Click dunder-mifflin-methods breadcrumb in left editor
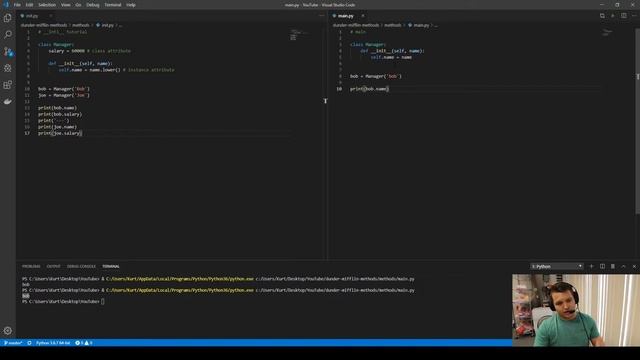 coord(44,25)
